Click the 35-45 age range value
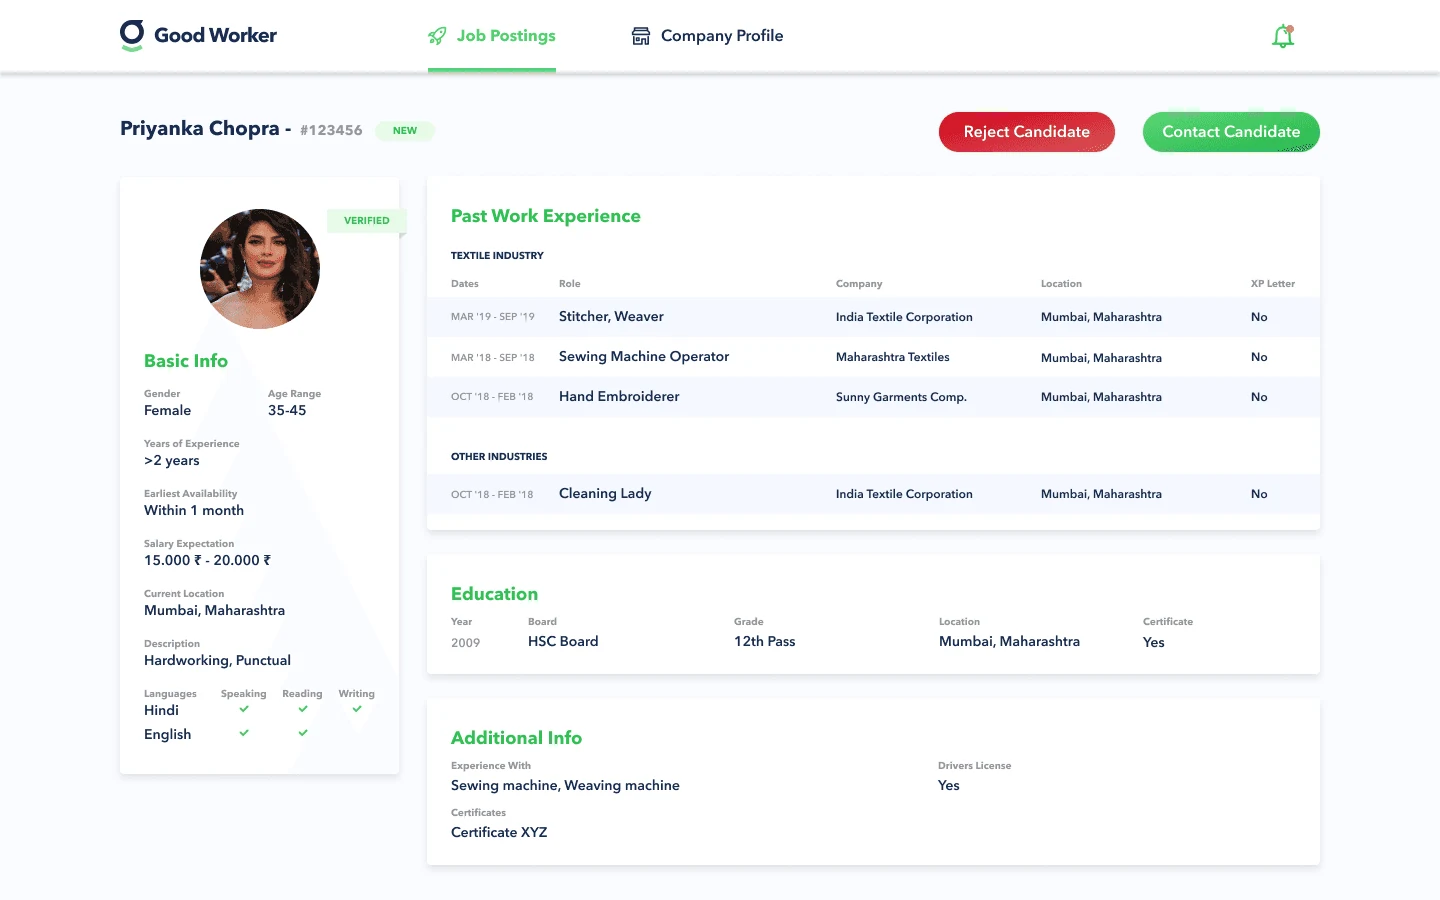This screenshot has height=900, width=1440. point(287,411)
